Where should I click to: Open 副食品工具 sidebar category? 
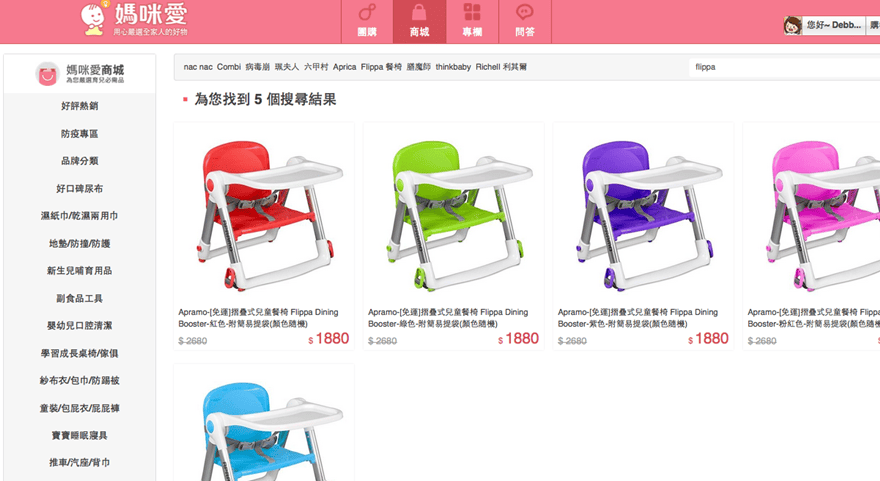tap(80, 299)
